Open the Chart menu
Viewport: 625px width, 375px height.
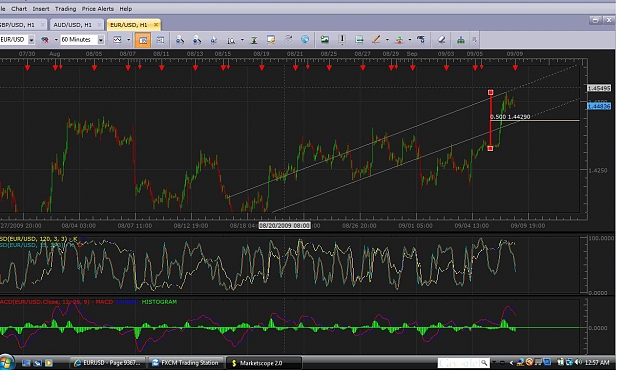point(19,8)
